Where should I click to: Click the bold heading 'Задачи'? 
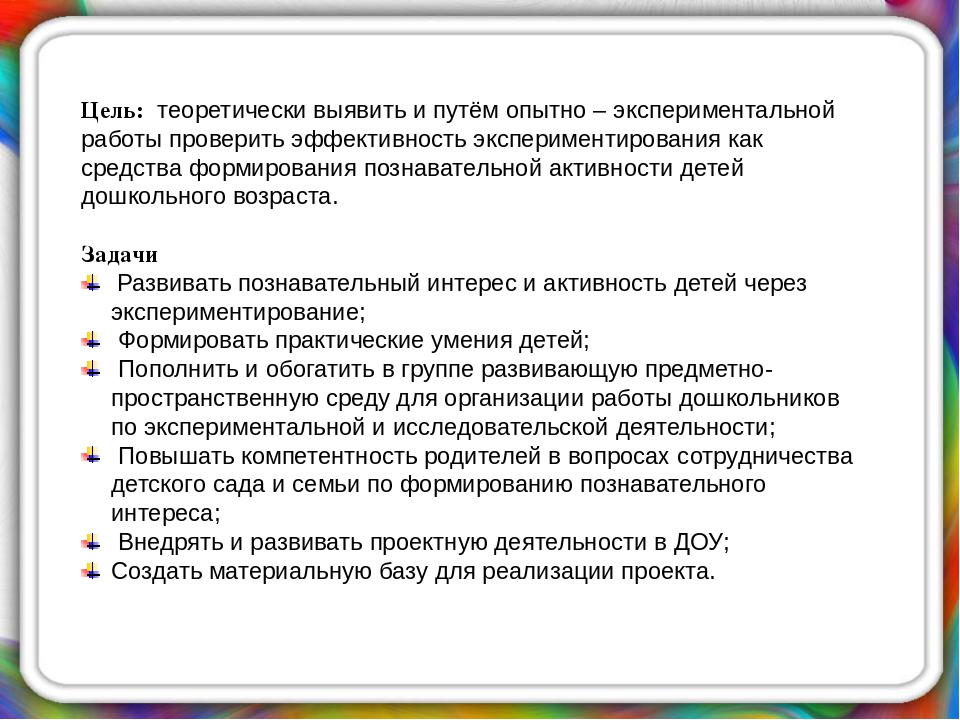tap(119, 255)
